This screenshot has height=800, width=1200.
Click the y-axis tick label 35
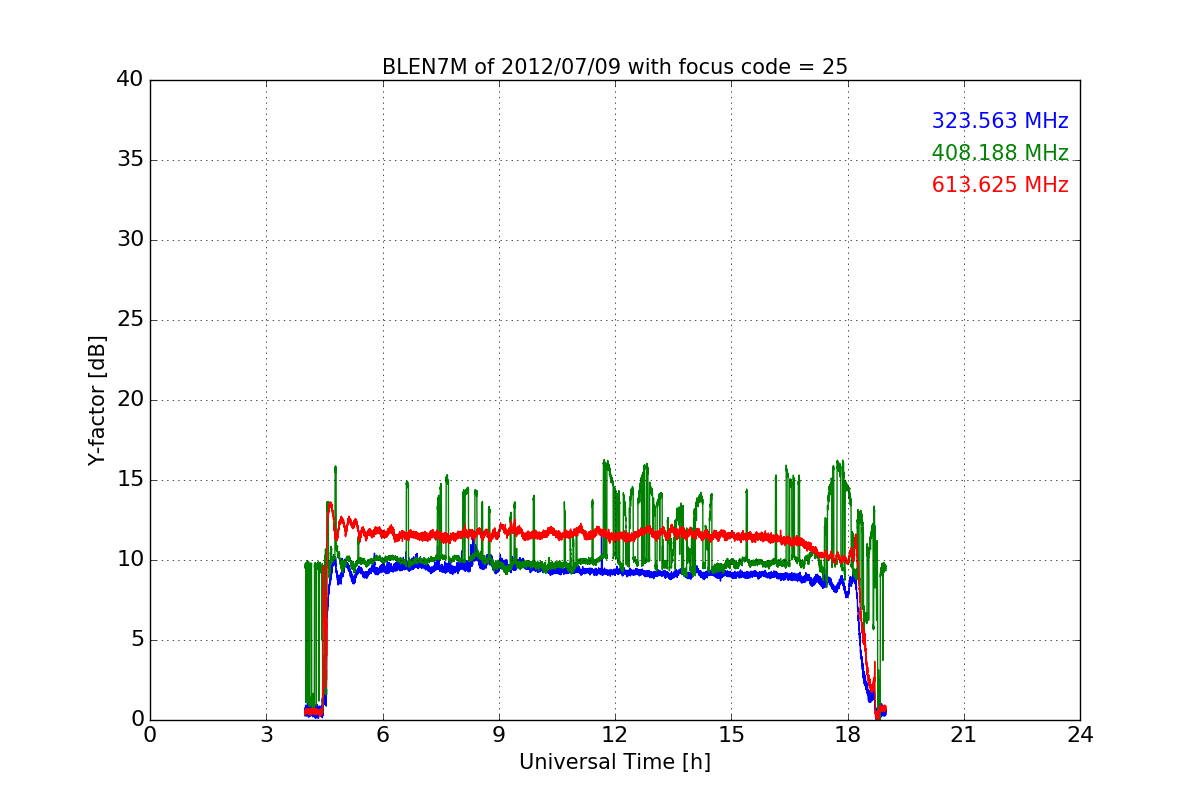coord(131,160)
